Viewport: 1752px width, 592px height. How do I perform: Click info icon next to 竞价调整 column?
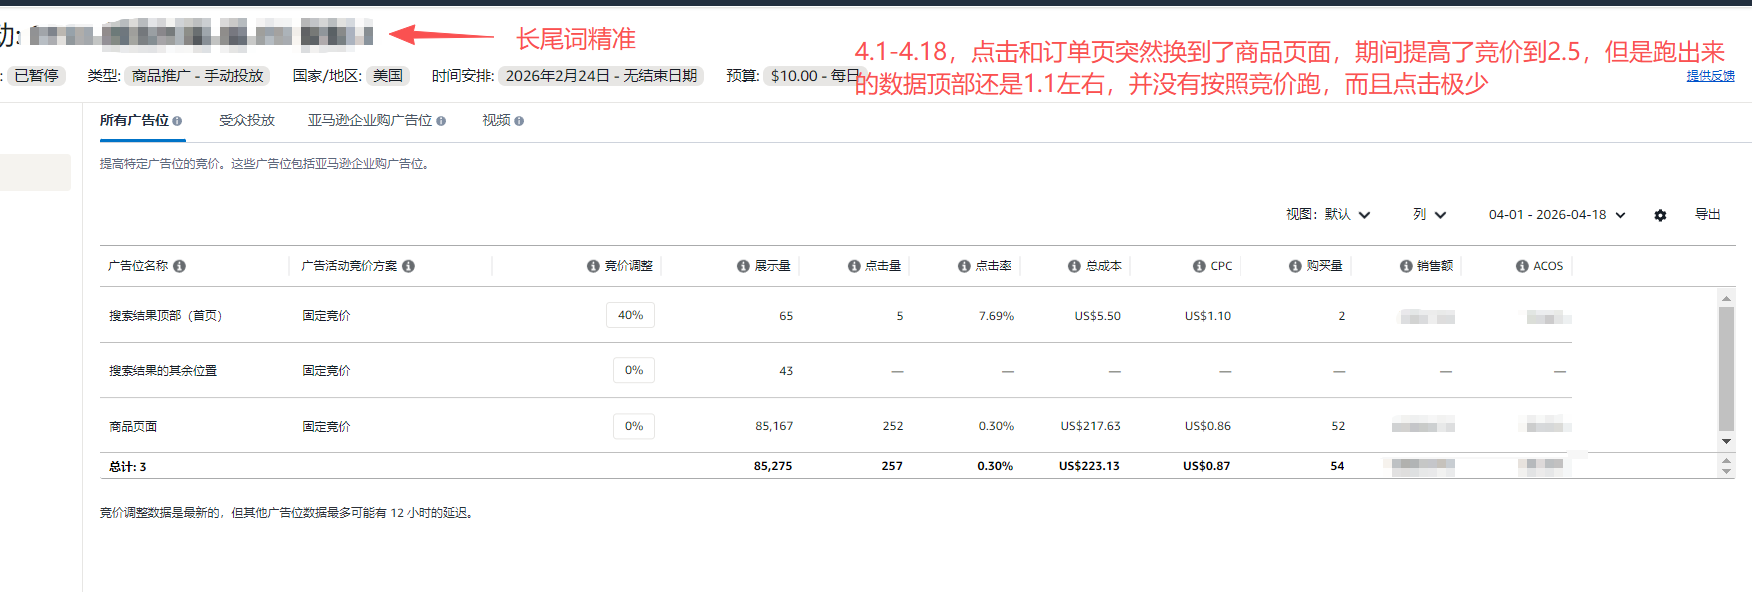593,266
